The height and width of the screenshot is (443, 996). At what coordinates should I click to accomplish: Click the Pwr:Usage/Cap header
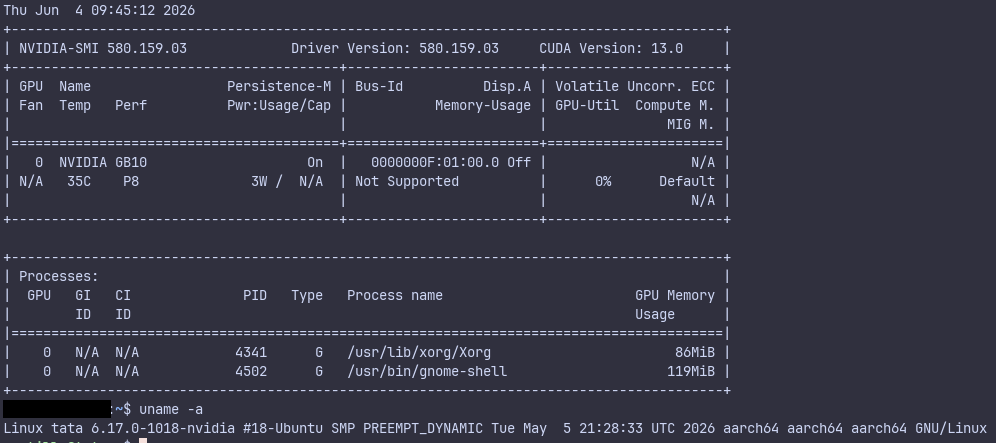click(x=279, y=106)
